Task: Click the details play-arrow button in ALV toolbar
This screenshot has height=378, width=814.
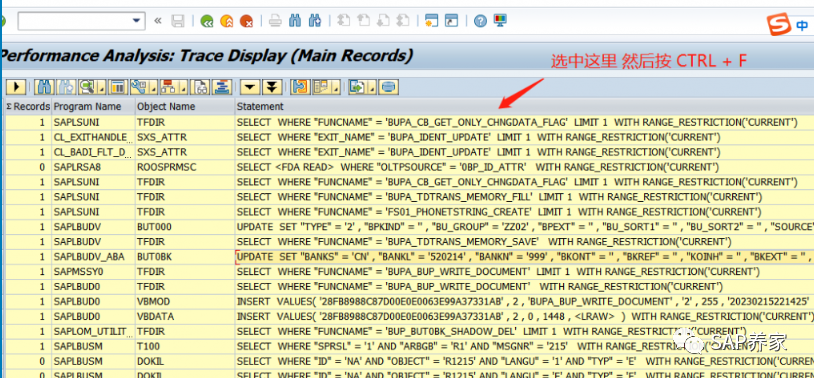Action: pos(16,87)
